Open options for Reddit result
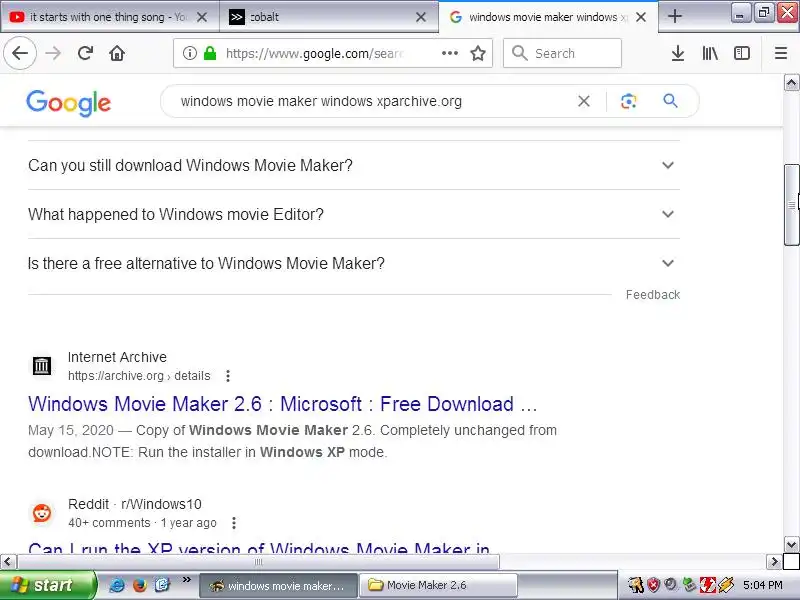Image resolution: width=800 pixels, height=600 pixels. tap(234, 523)
